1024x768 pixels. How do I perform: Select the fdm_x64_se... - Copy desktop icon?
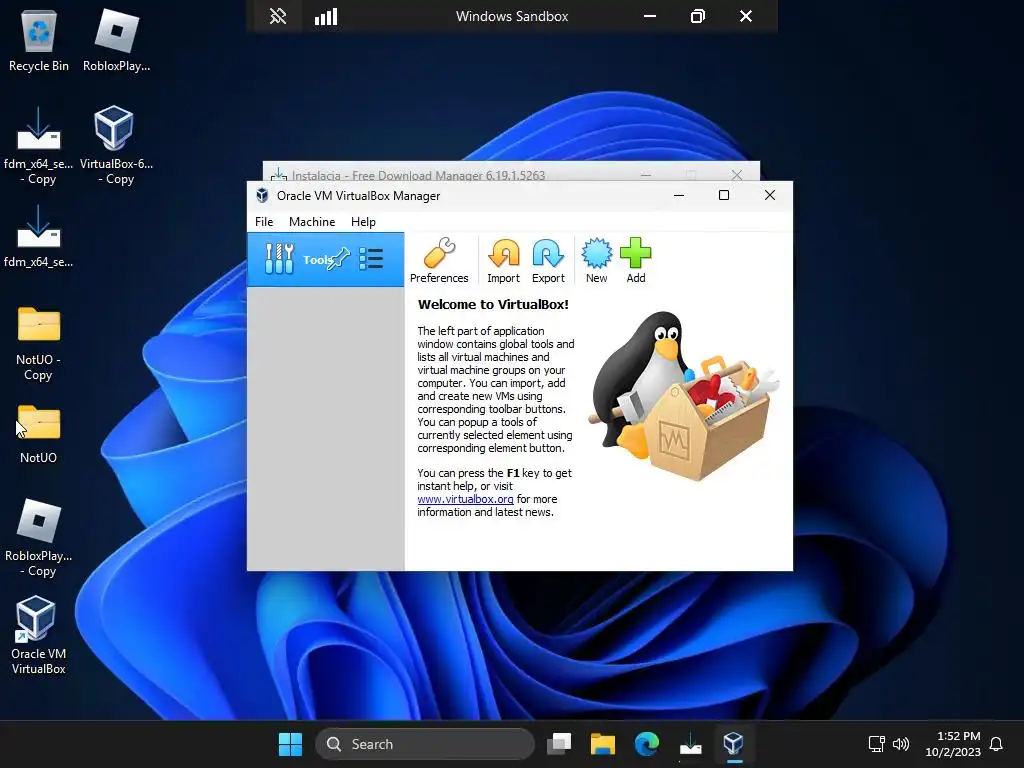pyautogui.click(x=39, y=146)
